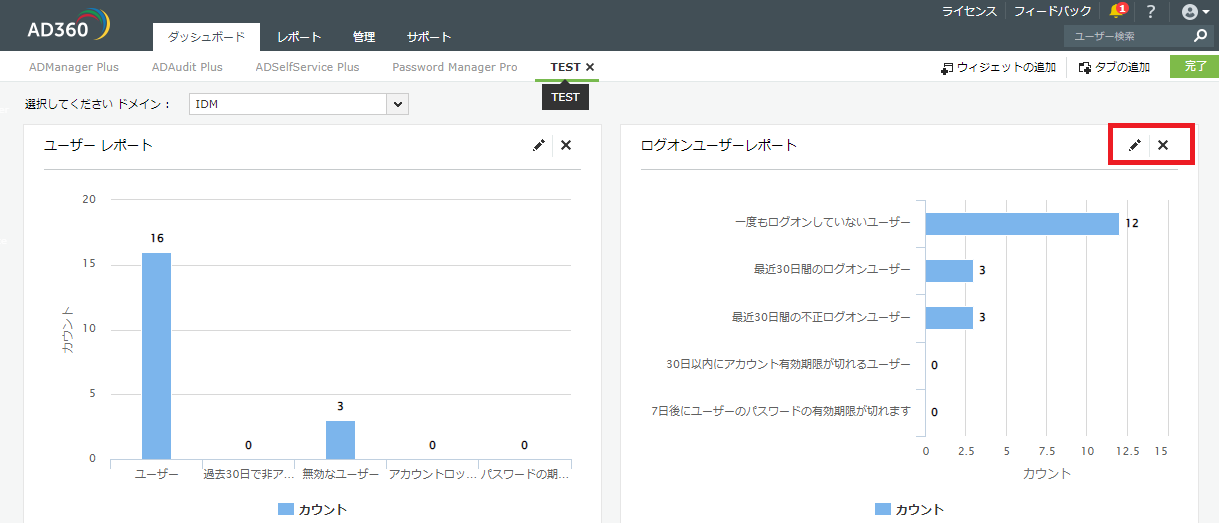1219x523 pixels.
Task: Open the notification bell alerts
Action: tap(1118, 11)
